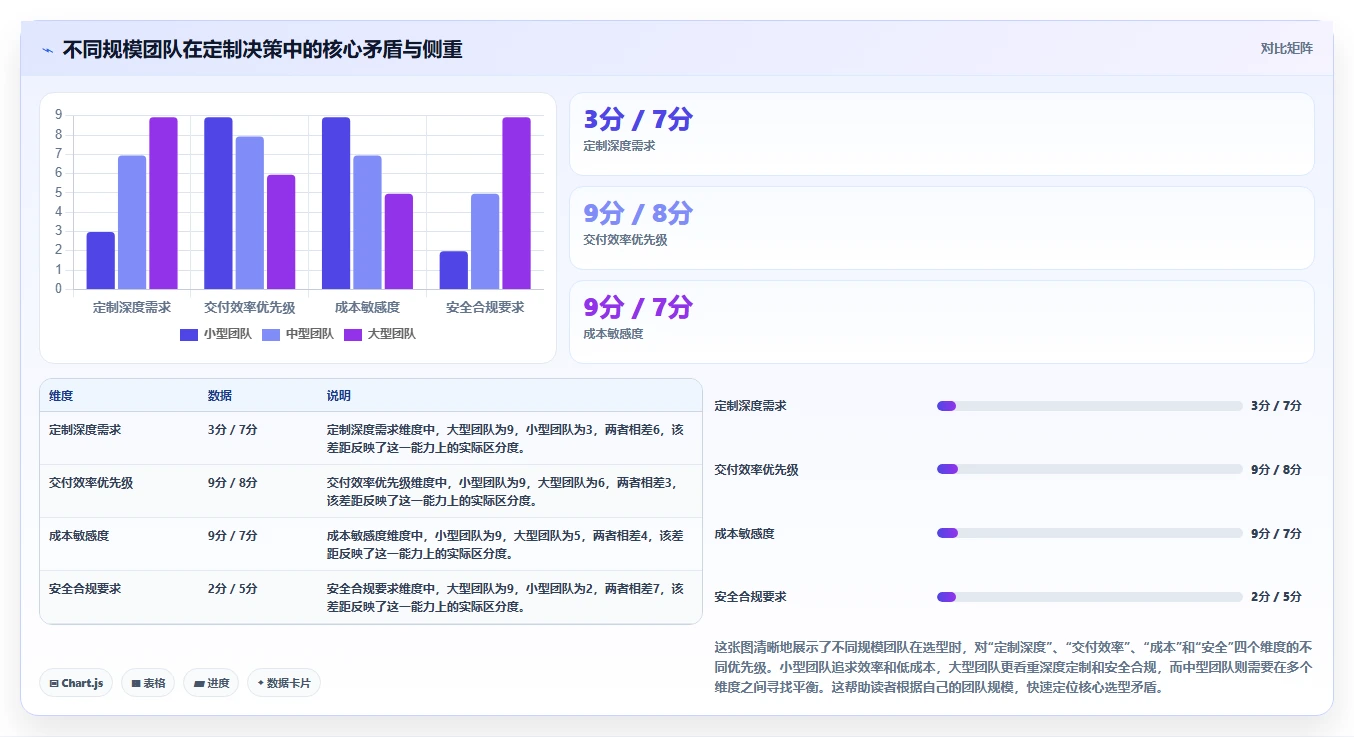Click the header title 不同规模团队在定制决策中的核心矛盾与侧重
Image resolution: width=1354 pixels, height=737 pixels.
click(x=262, y=49)
